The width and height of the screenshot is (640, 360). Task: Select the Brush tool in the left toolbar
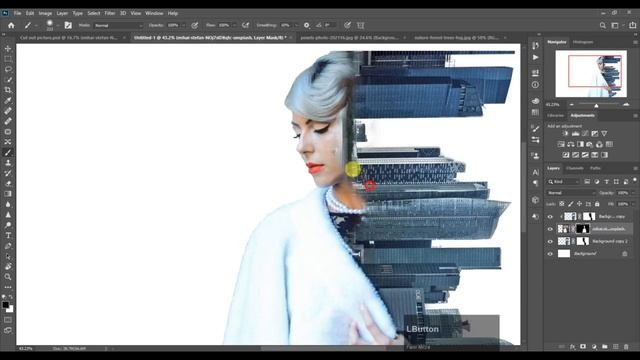tap(8, 153)
